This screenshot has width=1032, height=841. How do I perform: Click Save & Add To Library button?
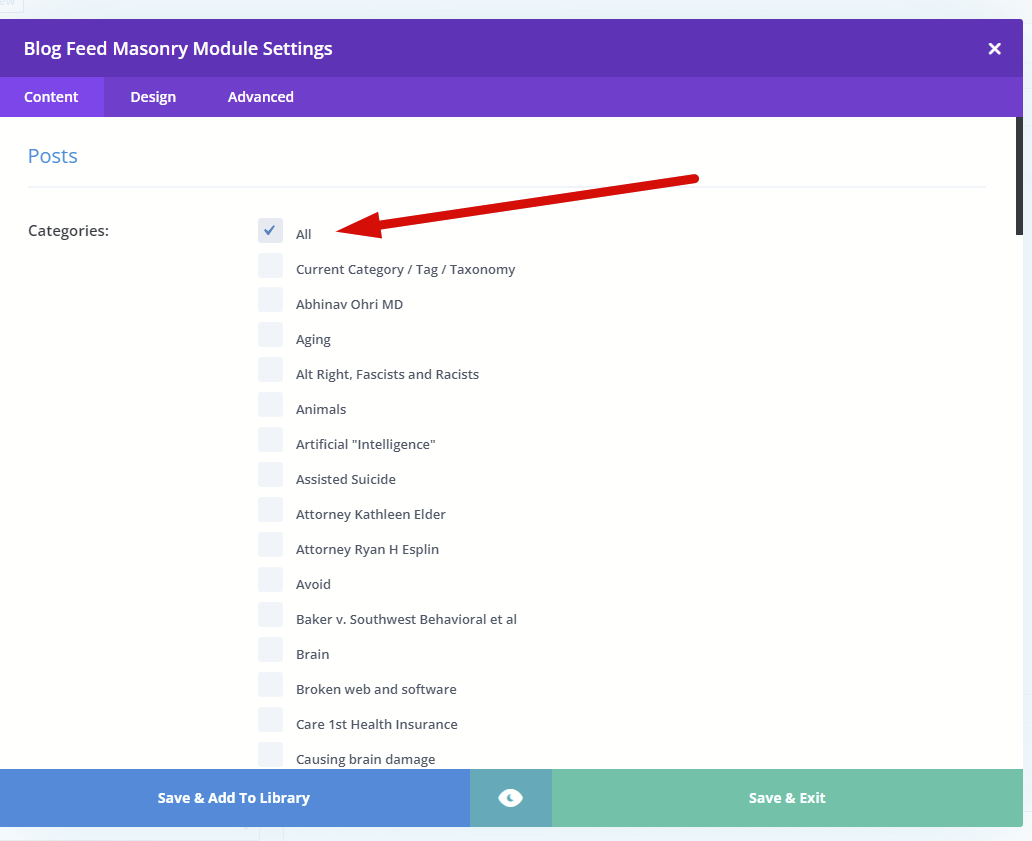coord(234,798)
